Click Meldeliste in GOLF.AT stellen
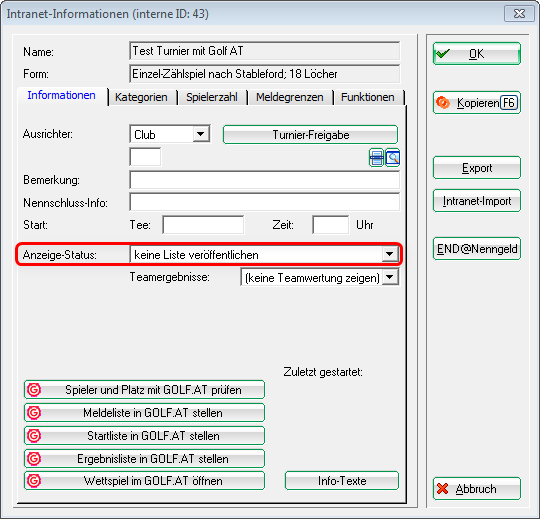 [144, 413]
